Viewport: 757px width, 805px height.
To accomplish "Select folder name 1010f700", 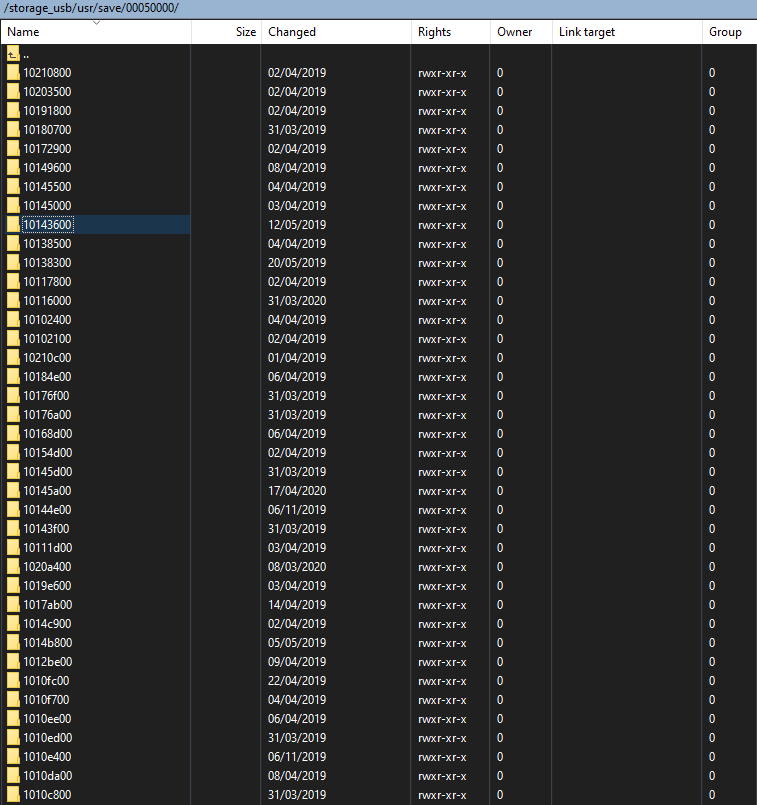I will pyautogui.click(x=46, y=700).
